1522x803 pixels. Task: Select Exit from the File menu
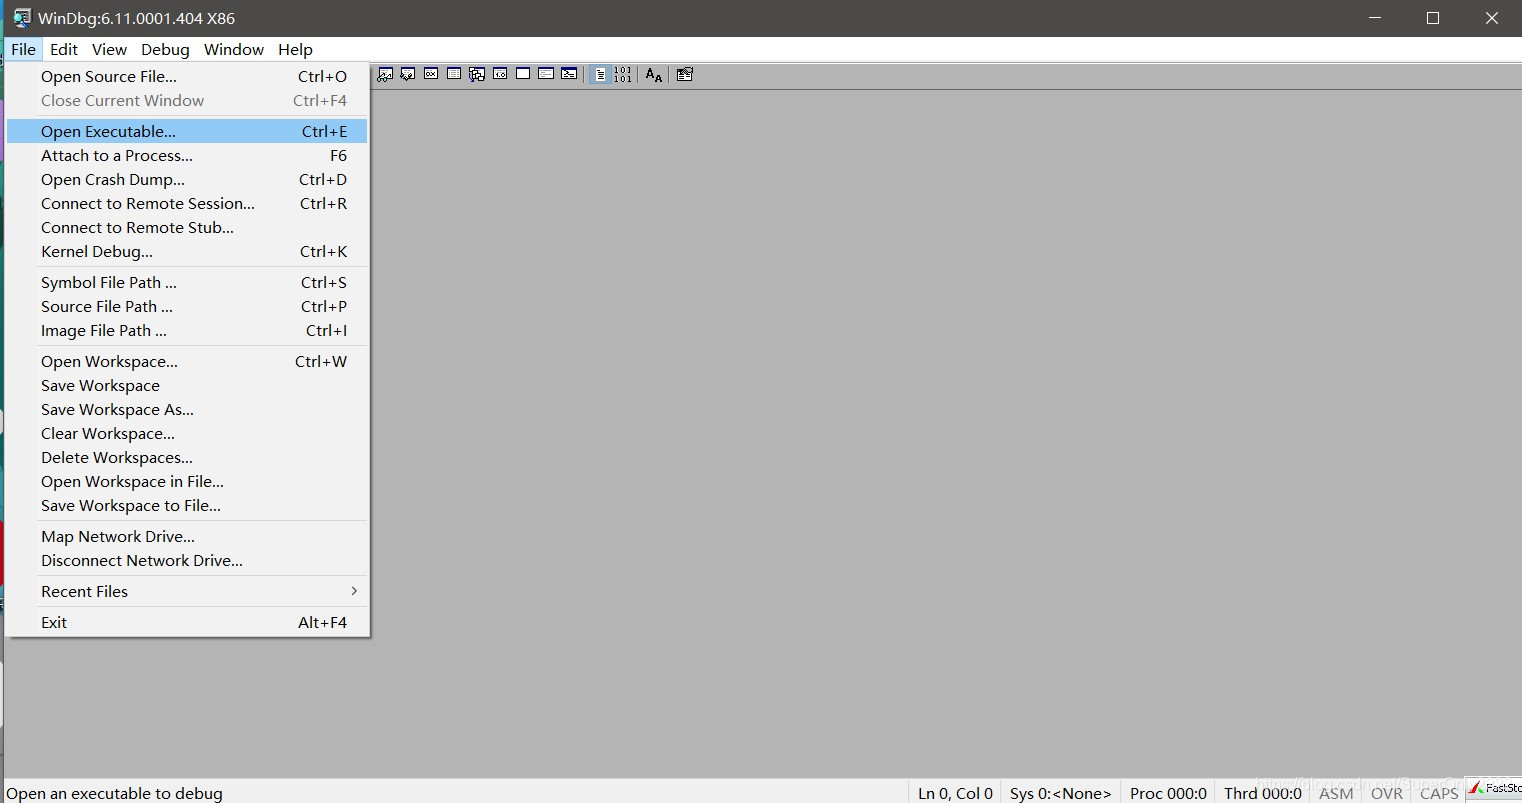[x=187, y=622]
